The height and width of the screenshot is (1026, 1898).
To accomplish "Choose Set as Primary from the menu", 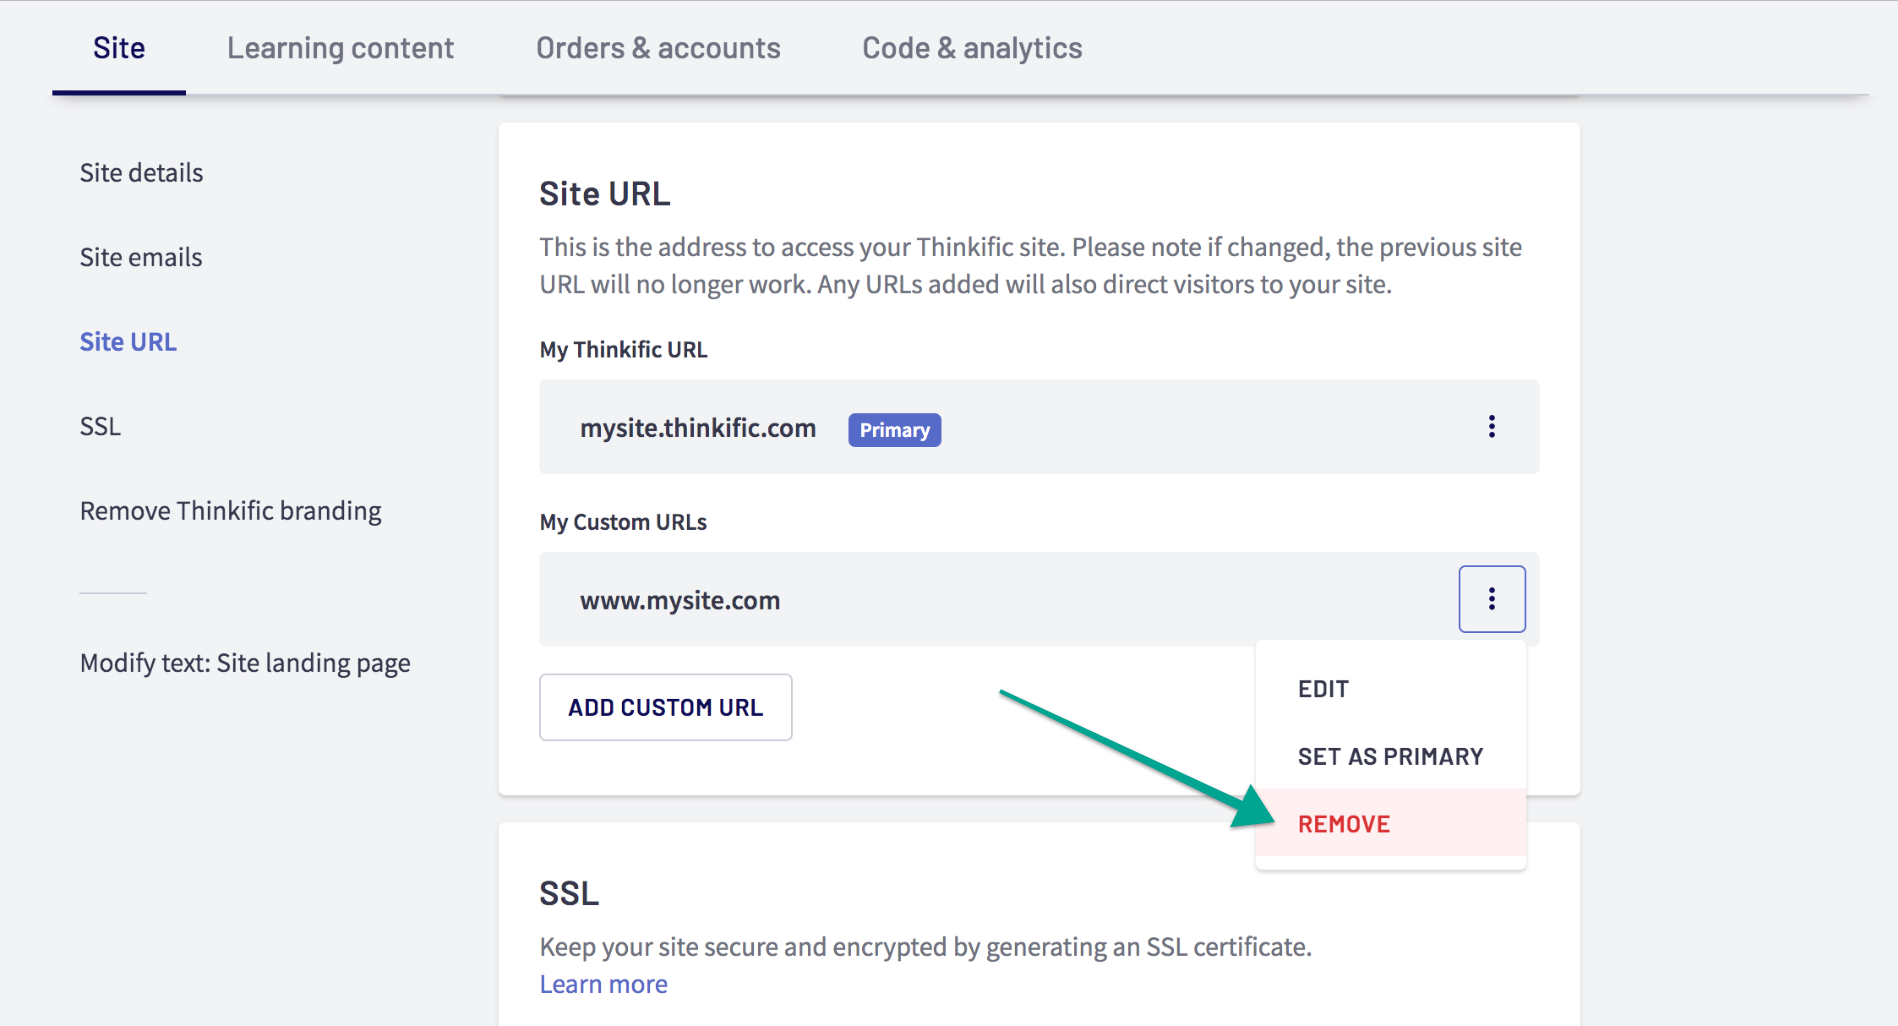I will (1391, 757).
